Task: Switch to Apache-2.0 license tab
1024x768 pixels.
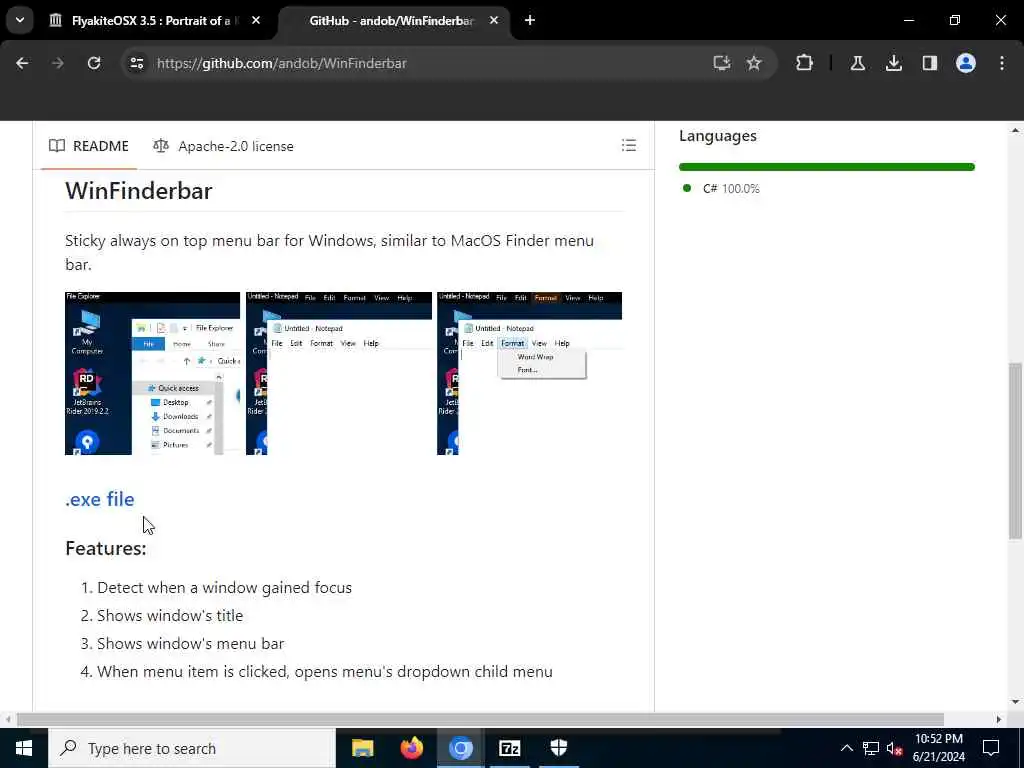Action: point(223,146)
